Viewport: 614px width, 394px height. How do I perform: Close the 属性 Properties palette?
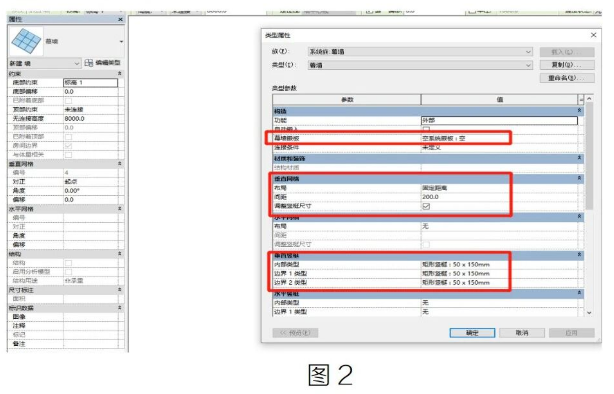point(120,19)
